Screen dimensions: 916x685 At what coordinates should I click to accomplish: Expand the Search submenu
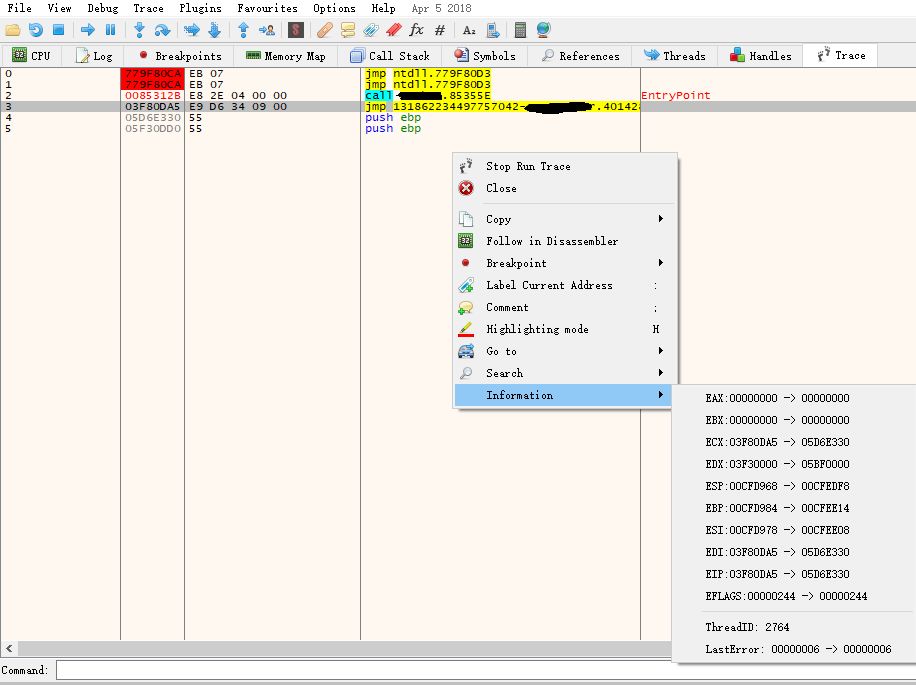(x=565, y=373)
